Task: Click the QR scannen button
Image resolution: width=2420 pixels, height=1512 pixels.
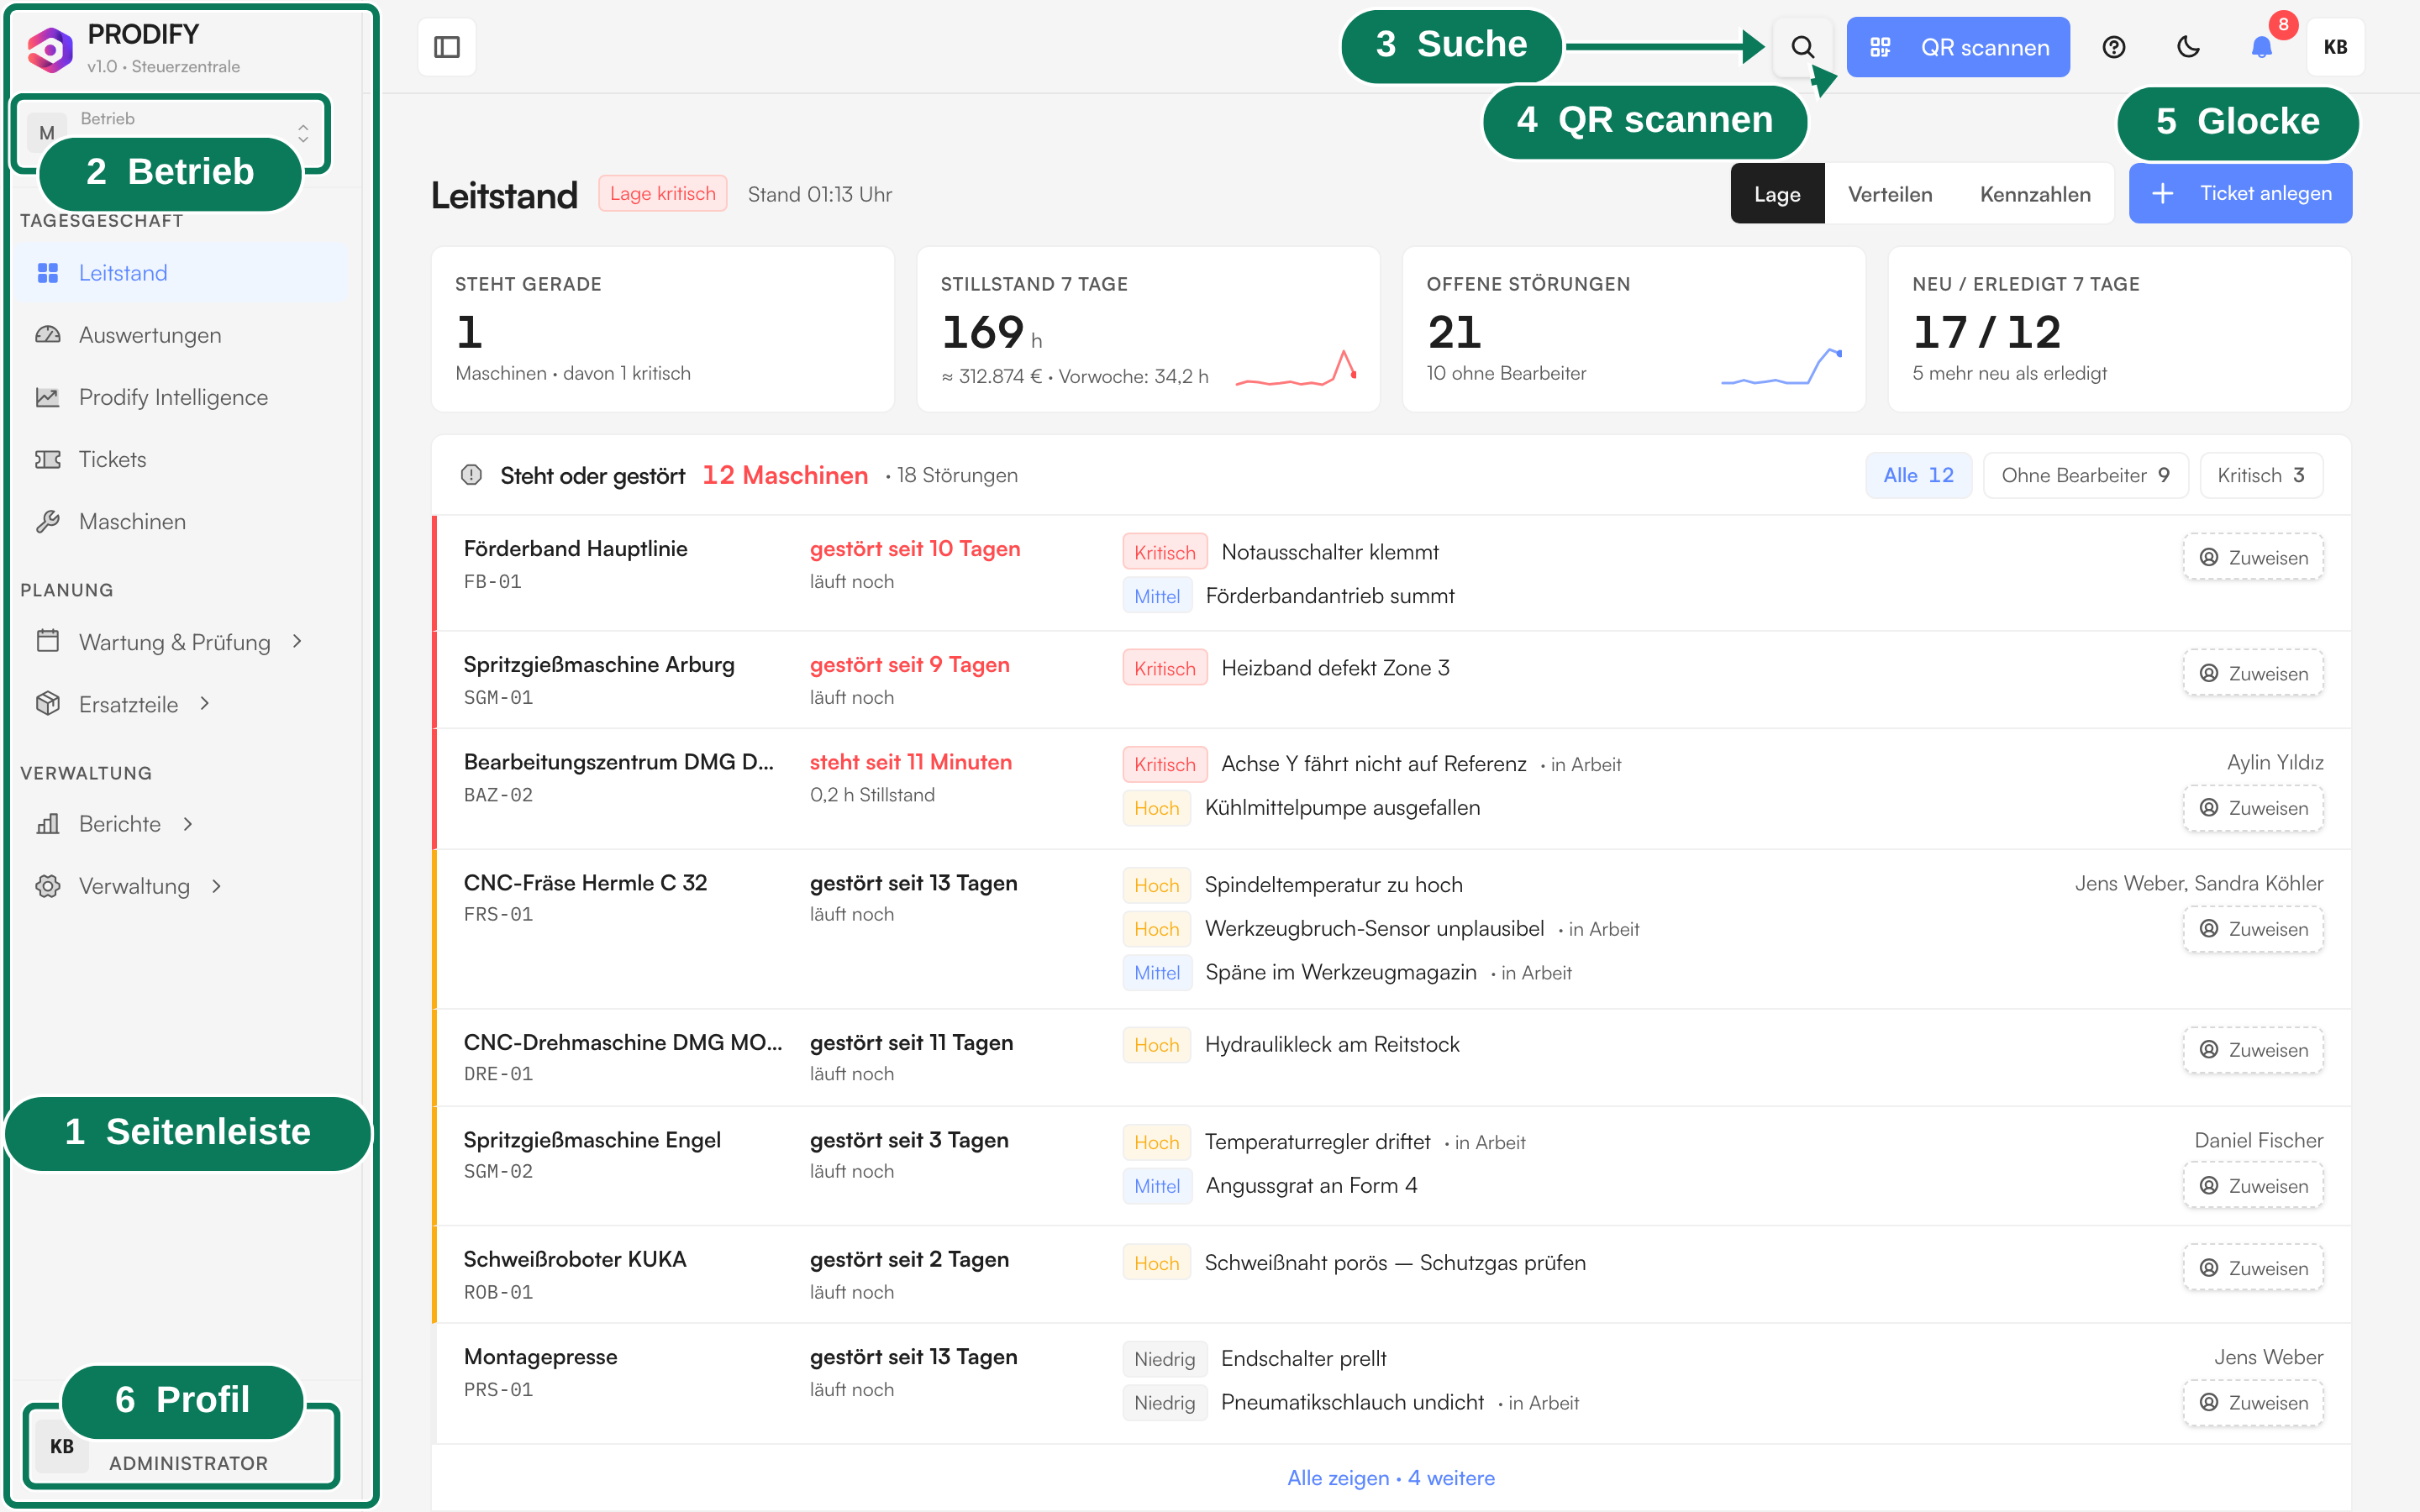Action: click(x=1957, y=47)
